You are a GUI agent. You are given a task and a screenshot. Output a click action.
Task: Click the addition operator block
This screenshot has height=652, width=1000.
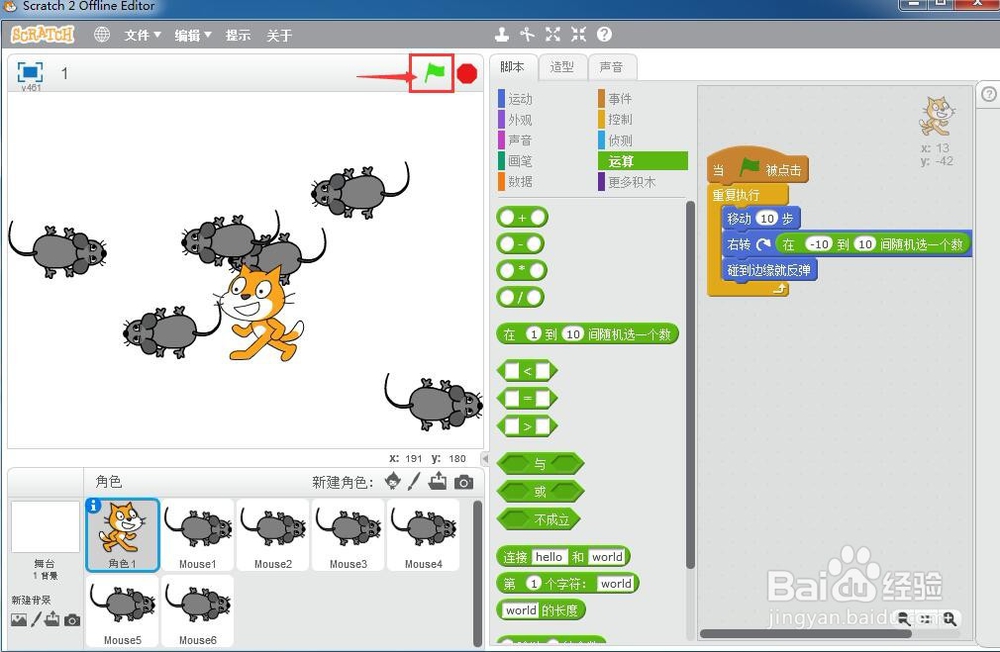click(522, 218)
